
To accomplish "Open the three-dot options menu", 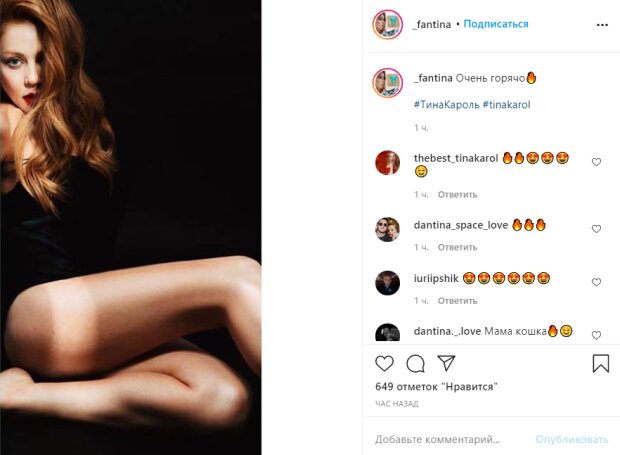I will [x=602, y=25].
